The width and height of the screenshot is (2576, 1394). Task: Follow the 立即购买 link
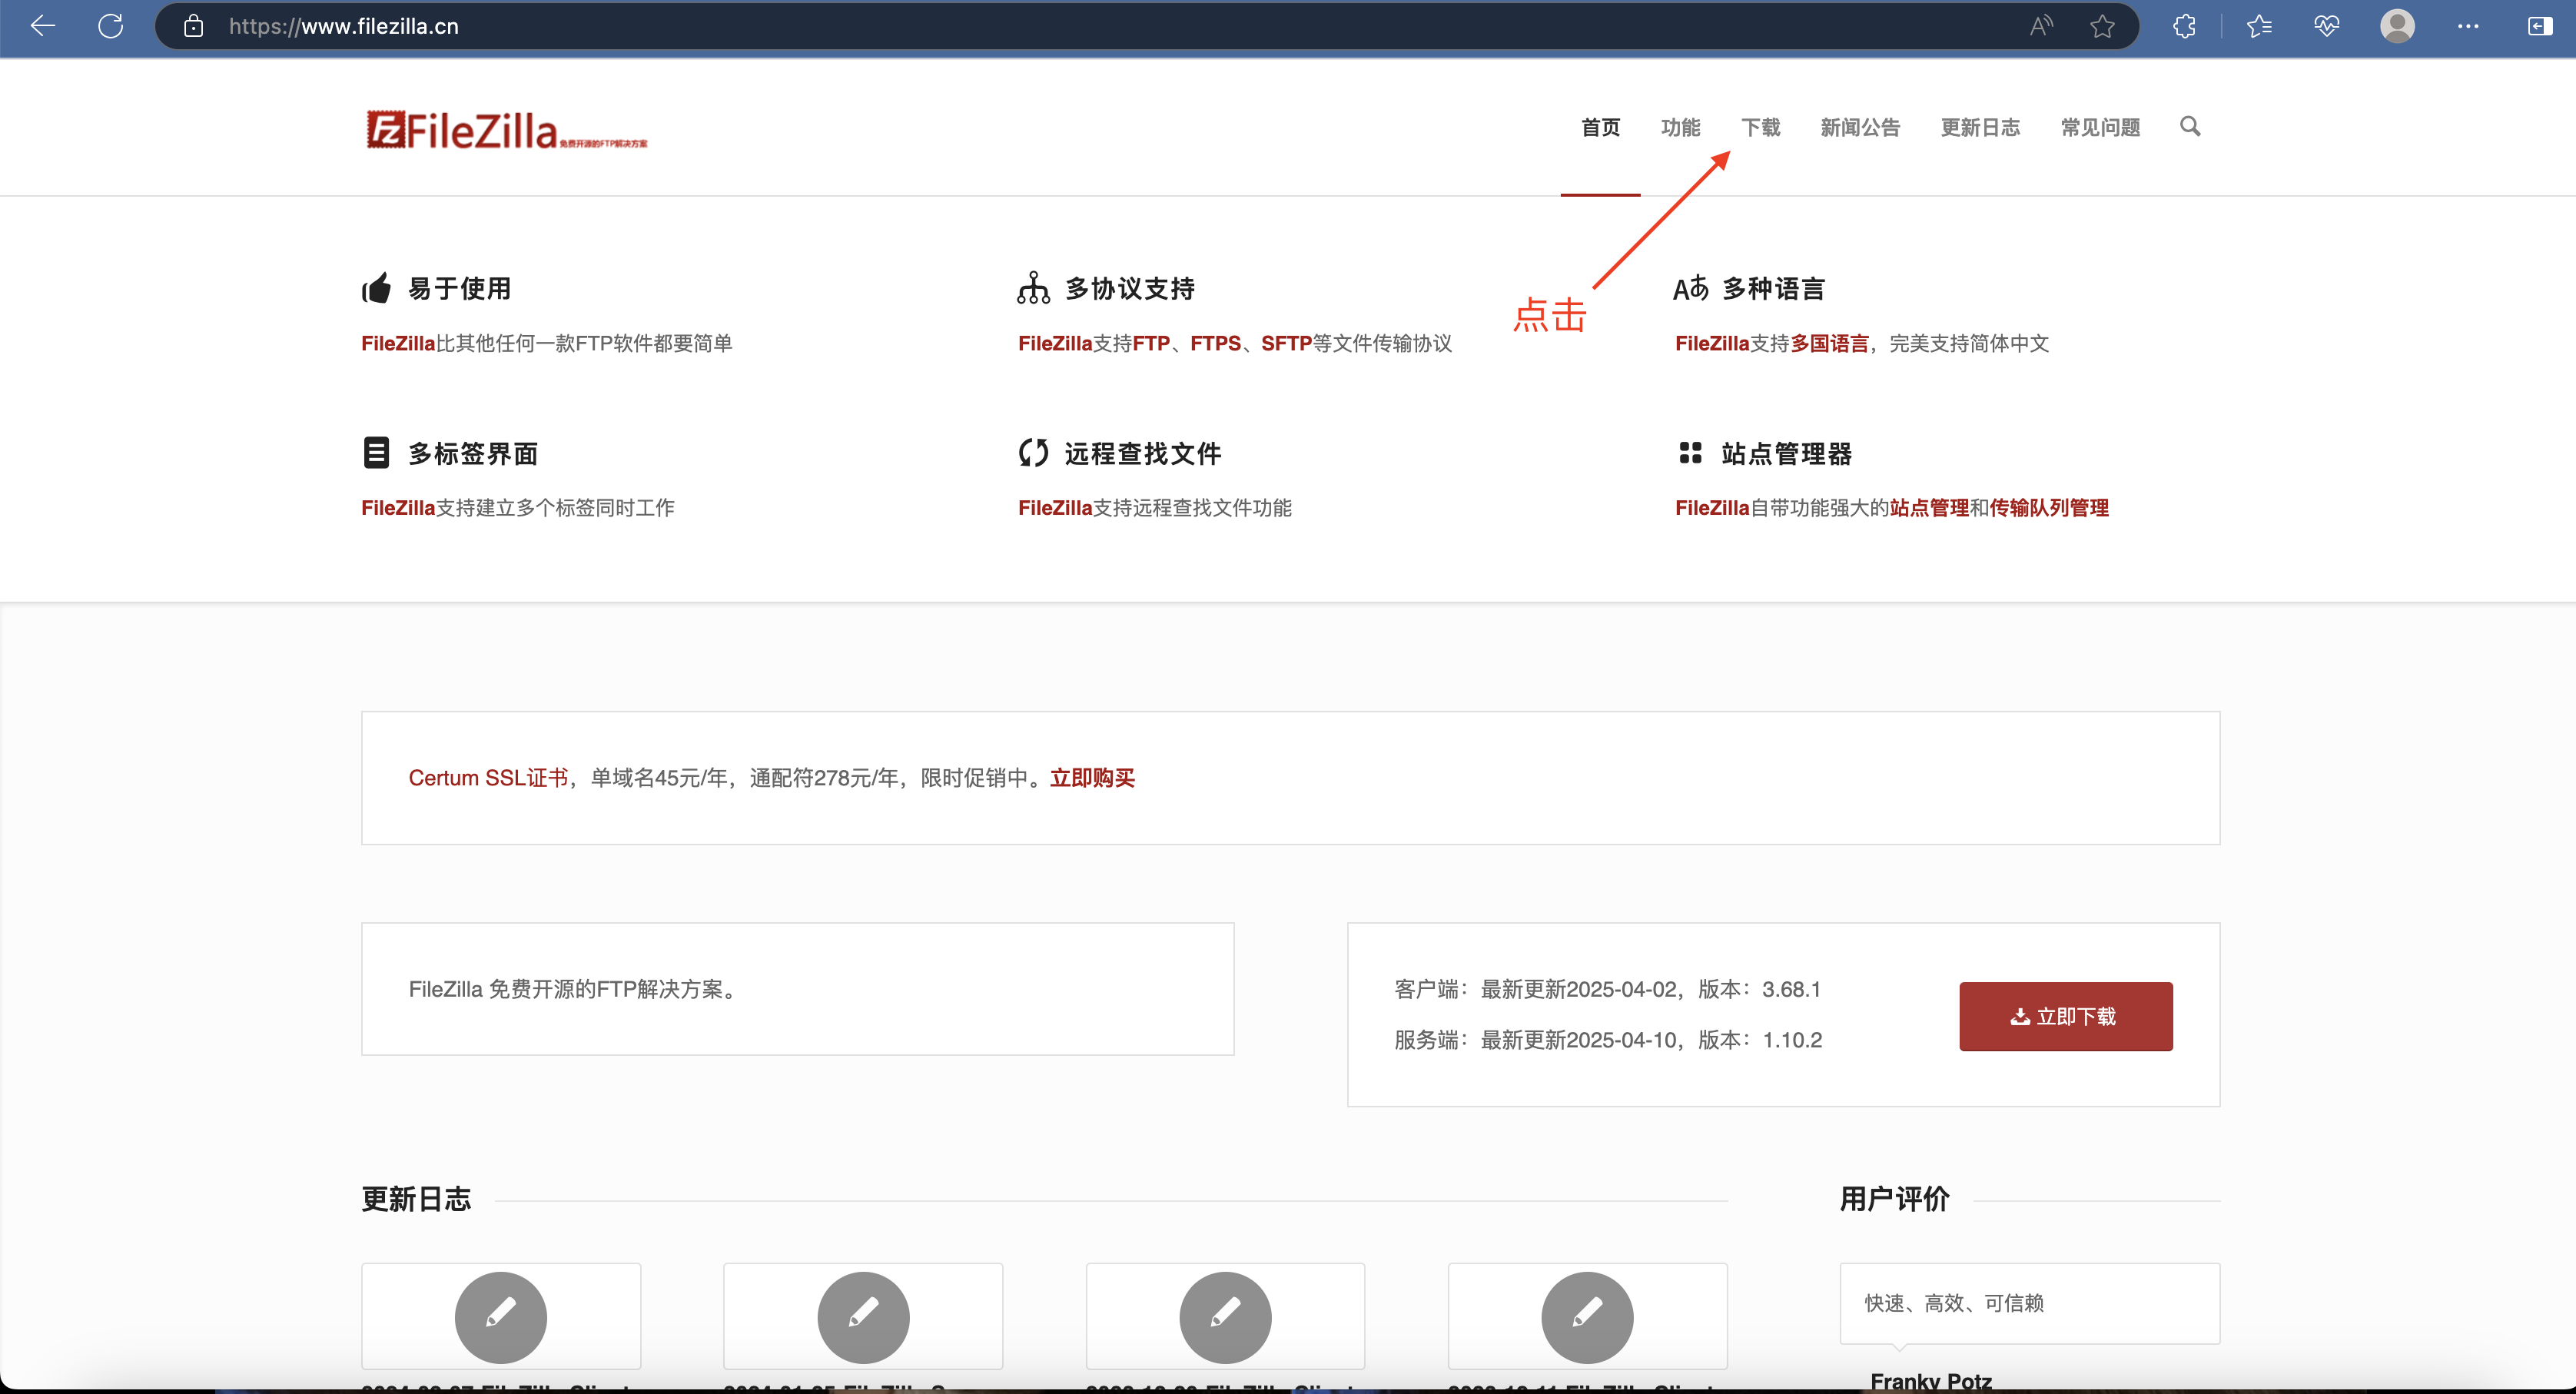(1092, 778)
